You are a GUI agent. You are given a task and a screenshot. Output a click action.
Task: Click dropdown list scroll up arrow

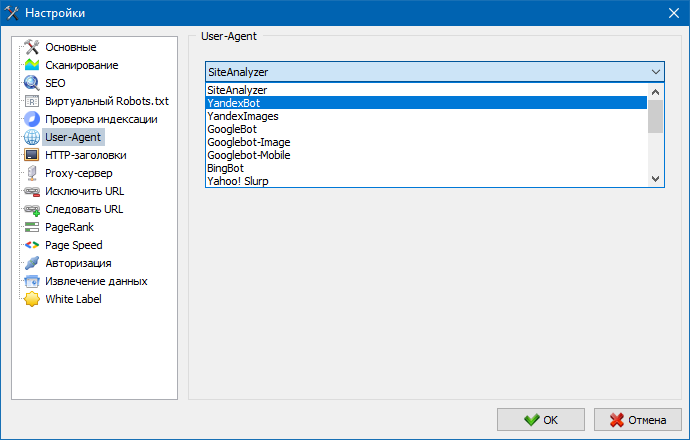coord(655,92)
